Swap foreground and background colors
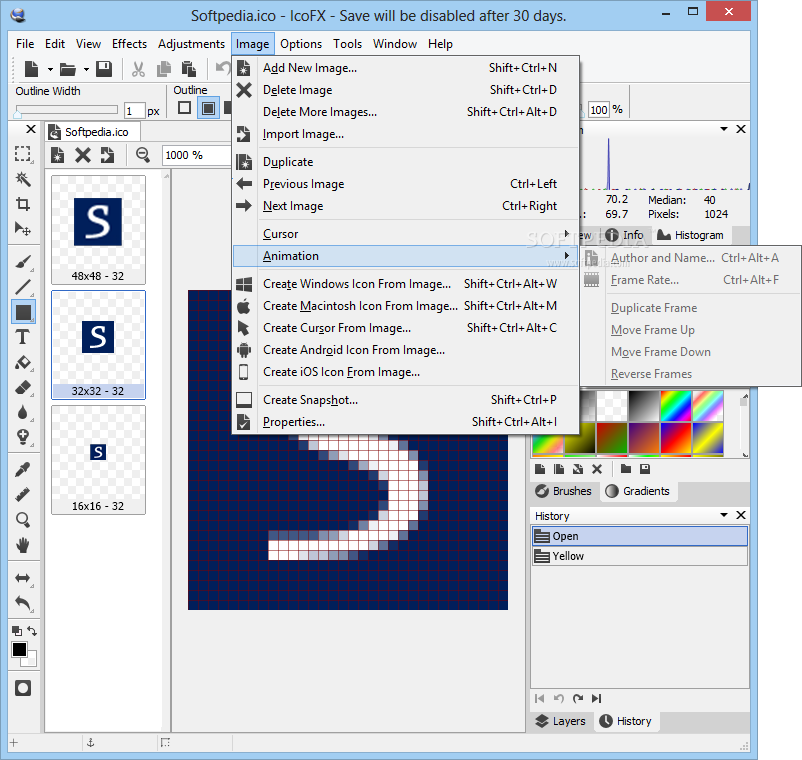The image size is (802, 760). [x=32, y=631]
